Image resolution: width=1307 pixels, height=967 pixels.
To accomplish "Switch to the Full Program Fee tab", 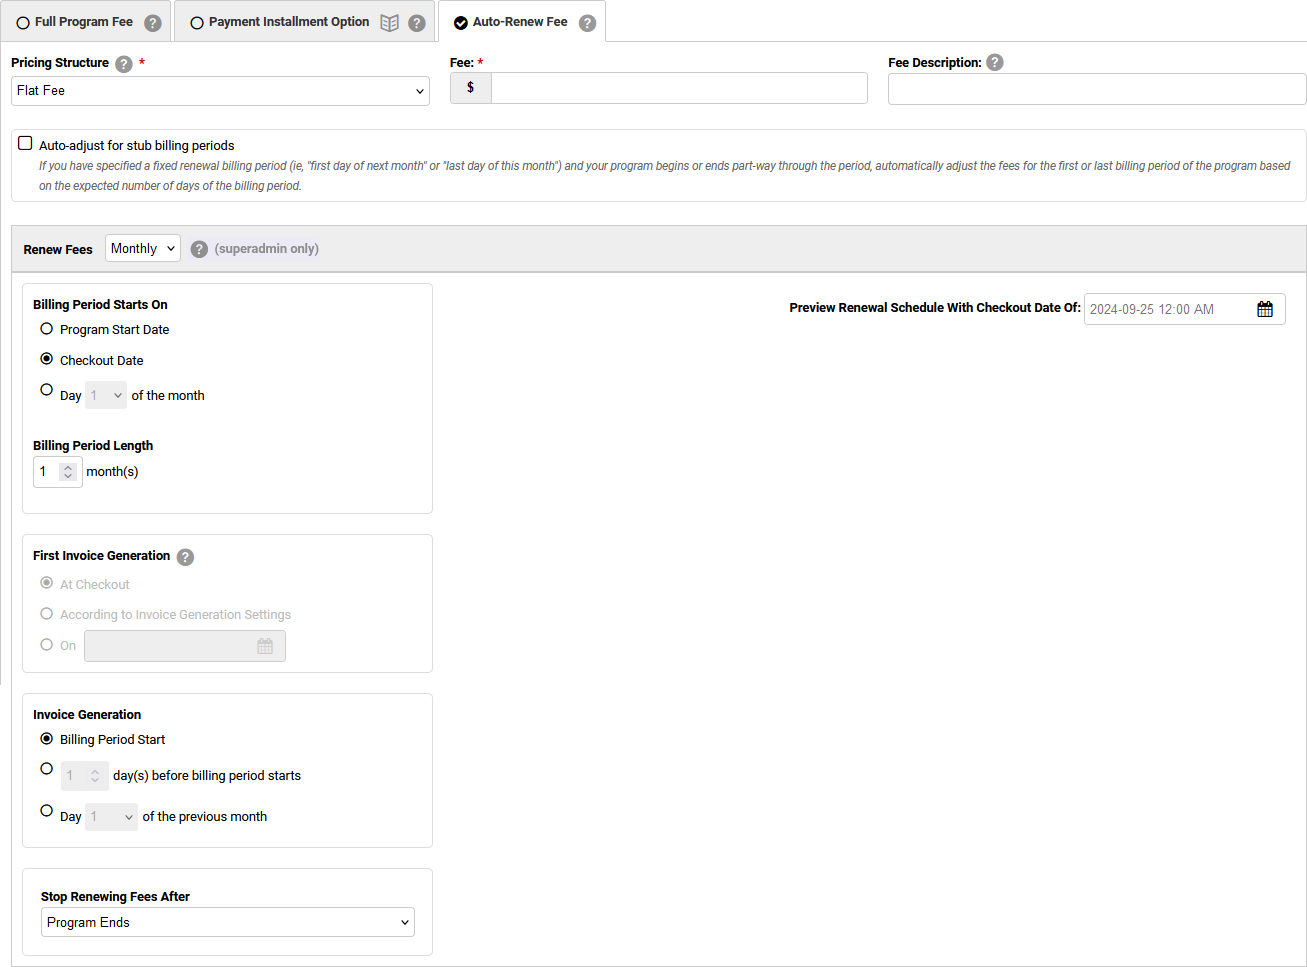I will [x=85, y=20].
